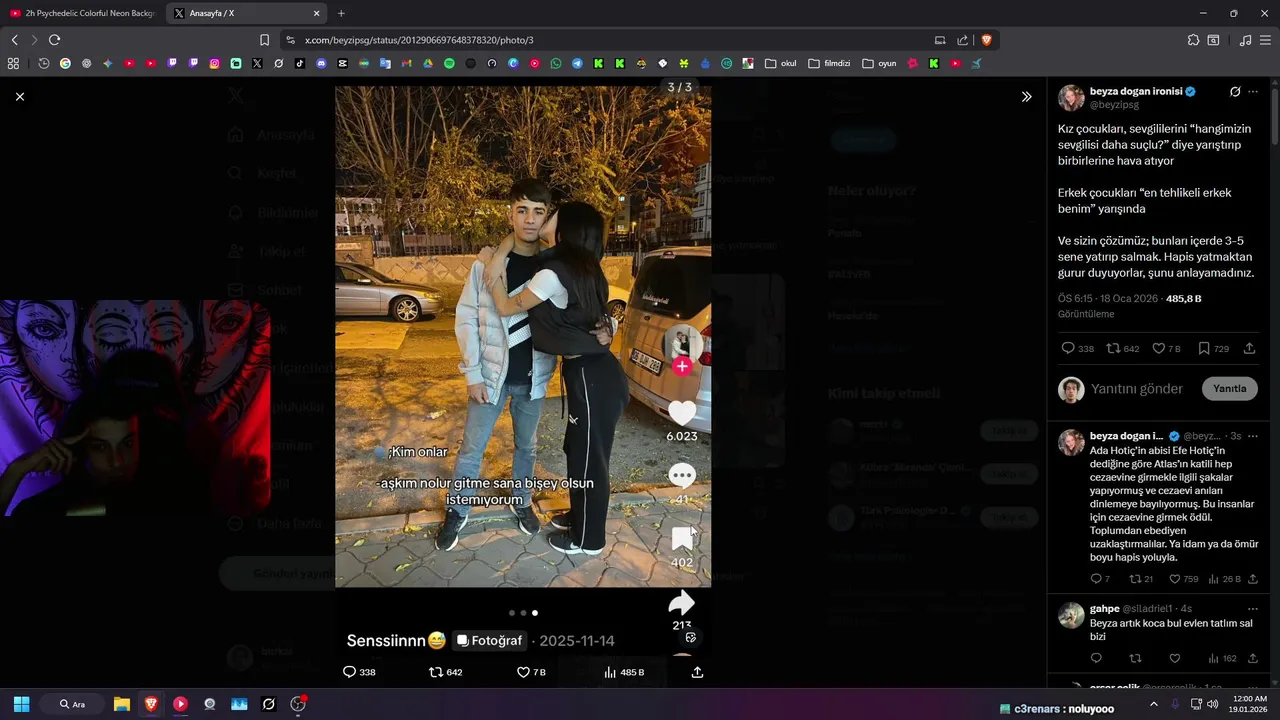
Task: Open the Spotify bookmark icon
Action: coord(449,63)
